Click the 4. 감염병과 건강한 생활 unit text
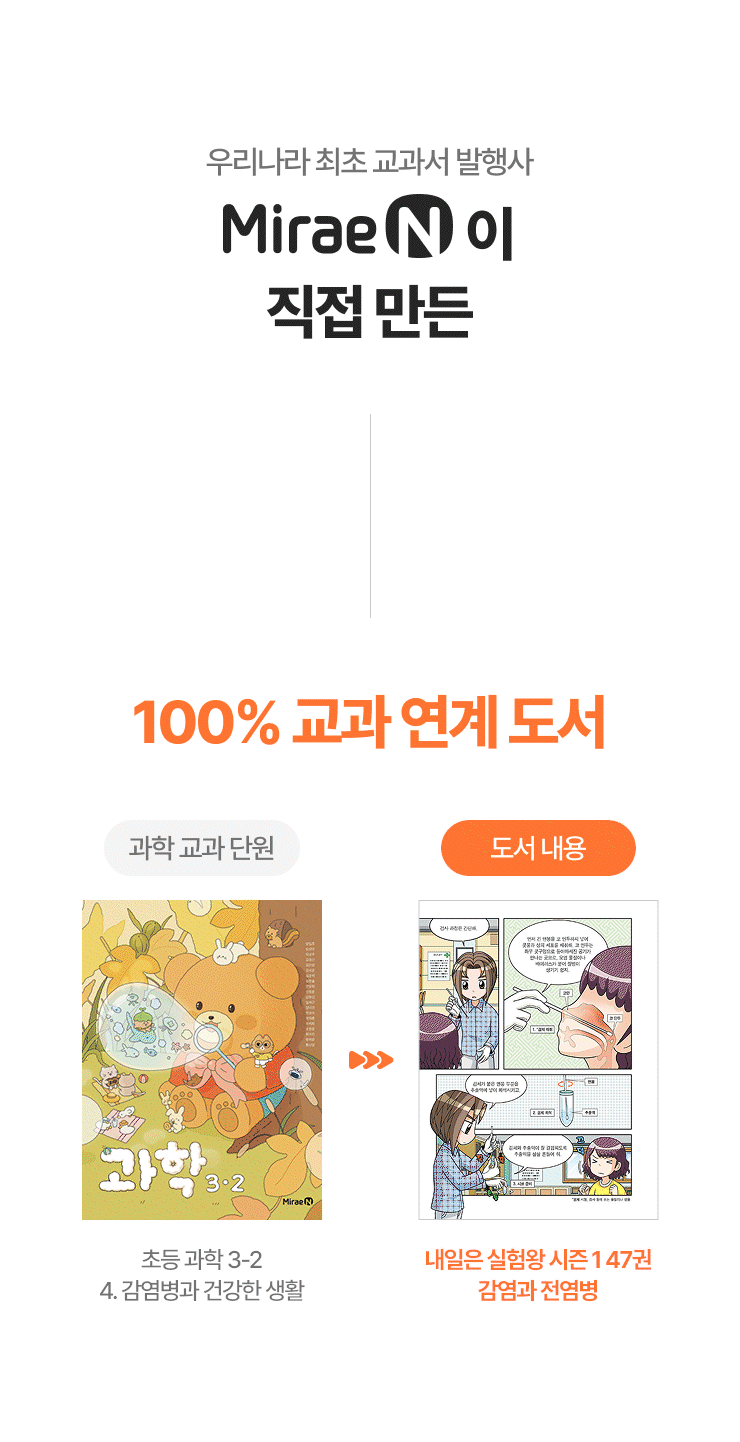 tap(202, 1291)
